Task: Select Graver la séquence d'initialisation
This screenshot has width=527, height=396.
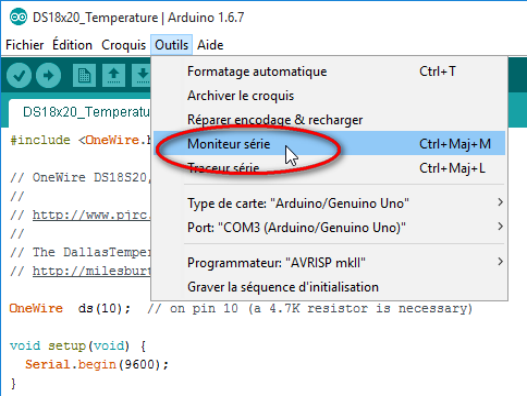Action: 329,287
